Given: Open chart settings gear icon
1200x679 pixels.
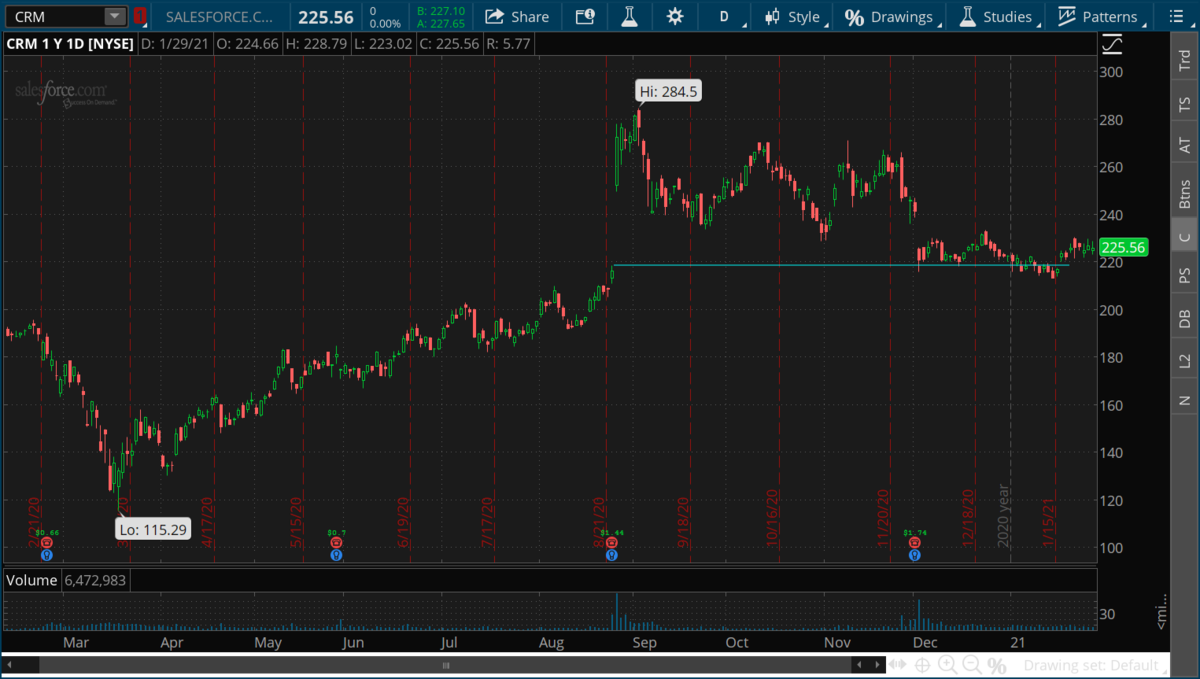Looking at the screenshot, I should click(675, 16).
